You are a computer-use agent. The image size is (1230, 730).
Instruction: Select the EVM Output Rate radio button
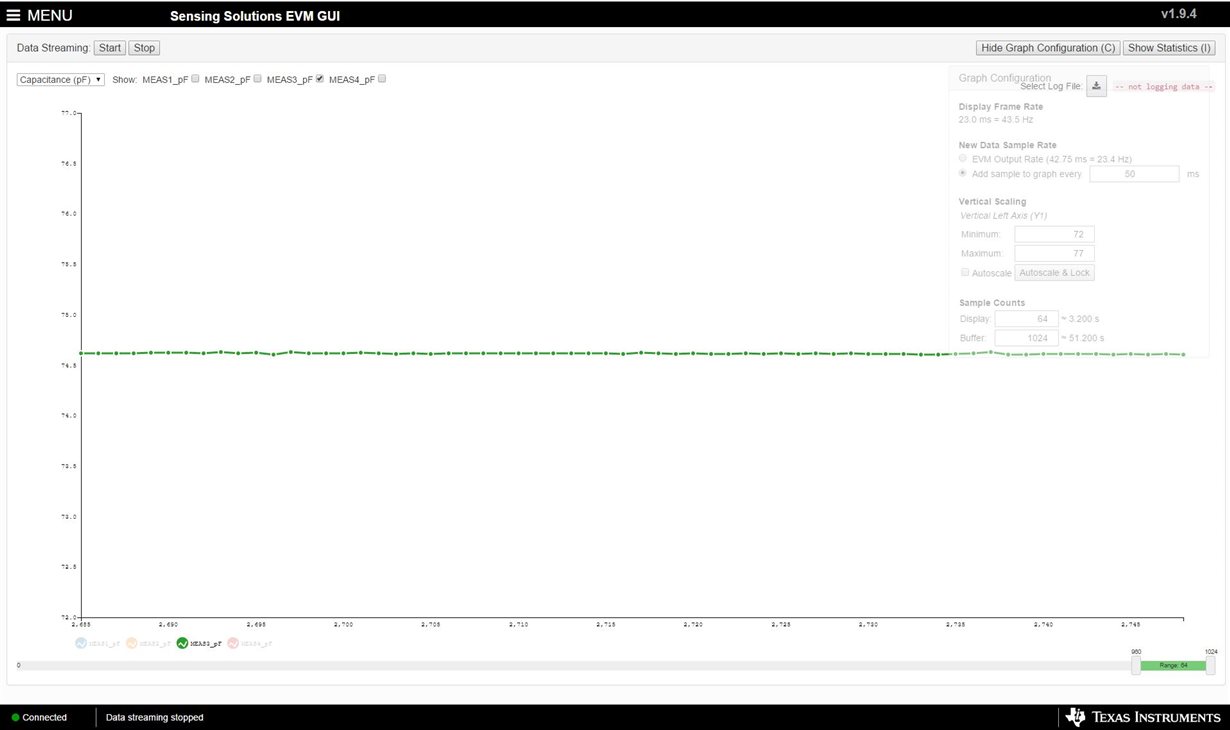coord(962,158)
